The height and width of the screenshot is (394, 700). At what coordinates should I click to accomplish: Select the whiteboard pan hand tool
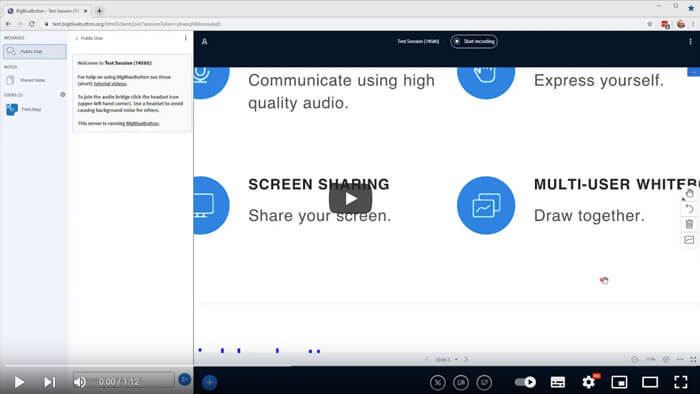pyautogui.click(x=689, y=194)
